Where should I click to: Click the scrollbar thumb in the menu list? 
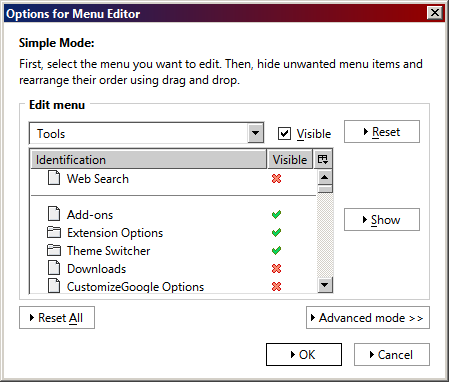pyautogui.click(x=325, y=189)
